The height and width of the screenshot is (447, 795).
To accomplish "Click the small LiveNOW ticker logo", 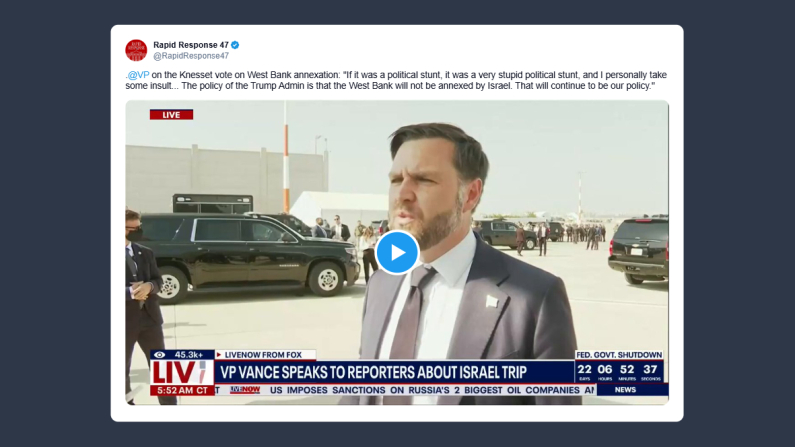I will click(x=245, y=390).
